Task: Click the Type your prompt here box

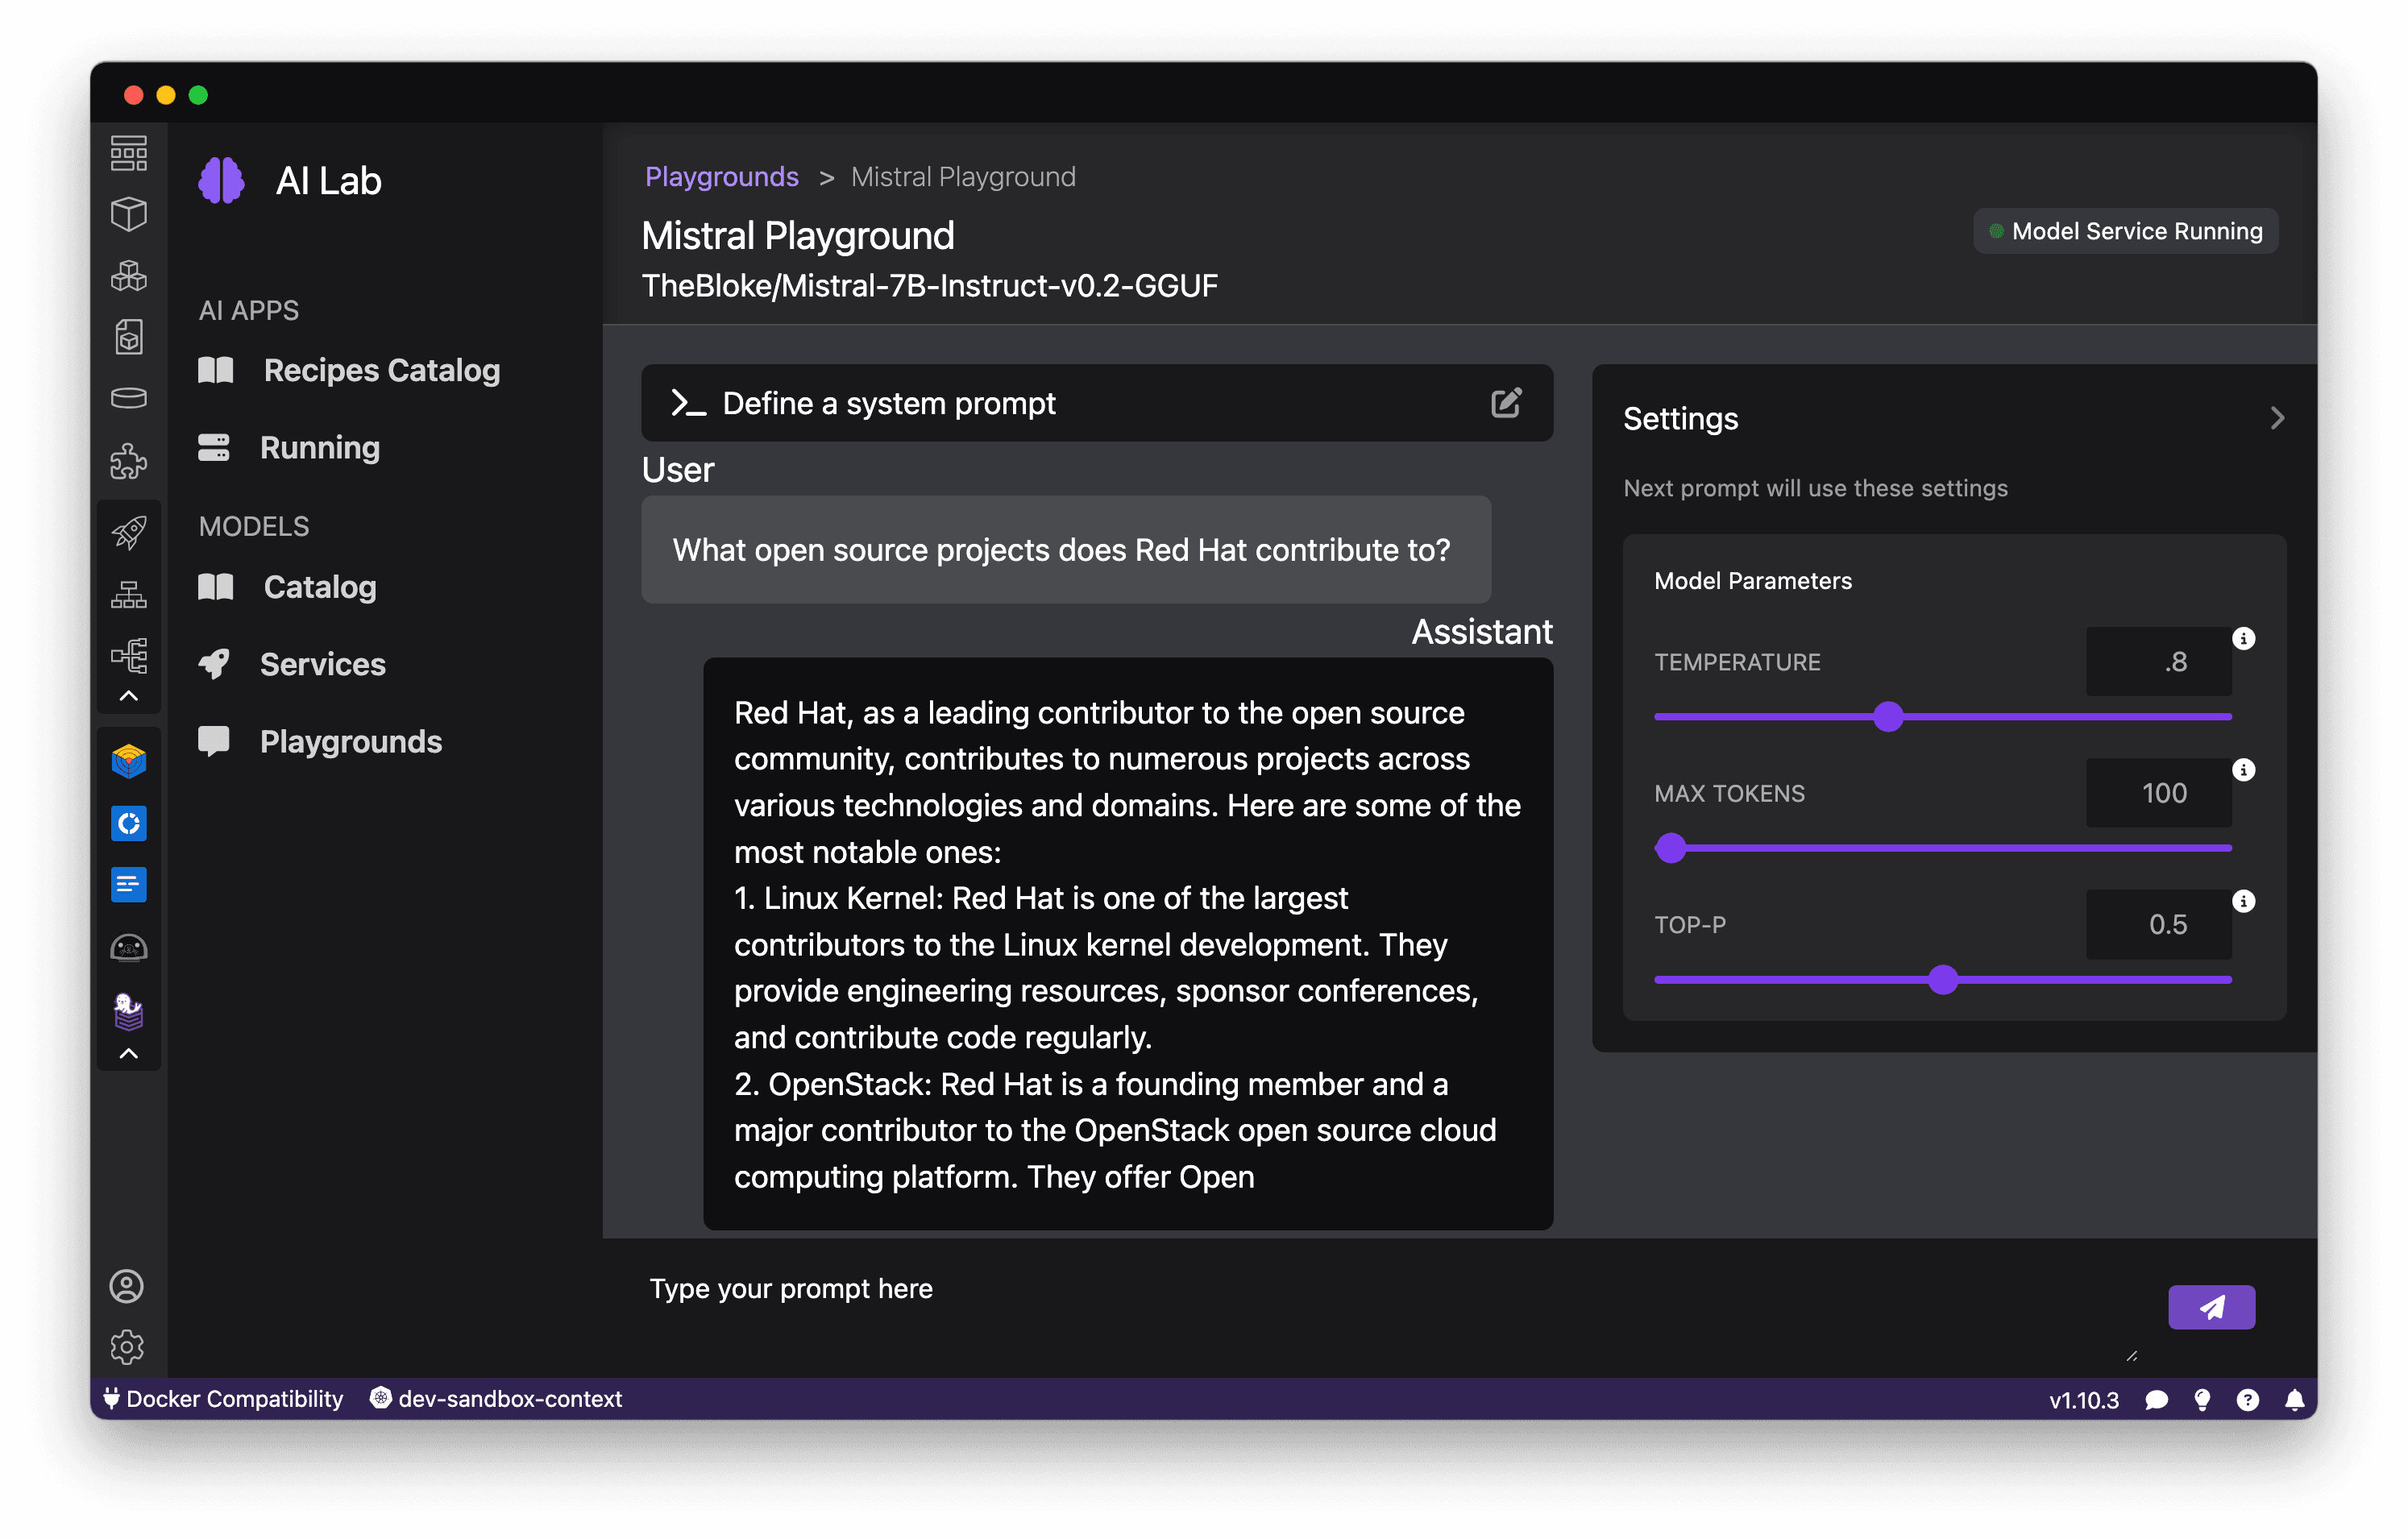Action: pos(1390,1308)
